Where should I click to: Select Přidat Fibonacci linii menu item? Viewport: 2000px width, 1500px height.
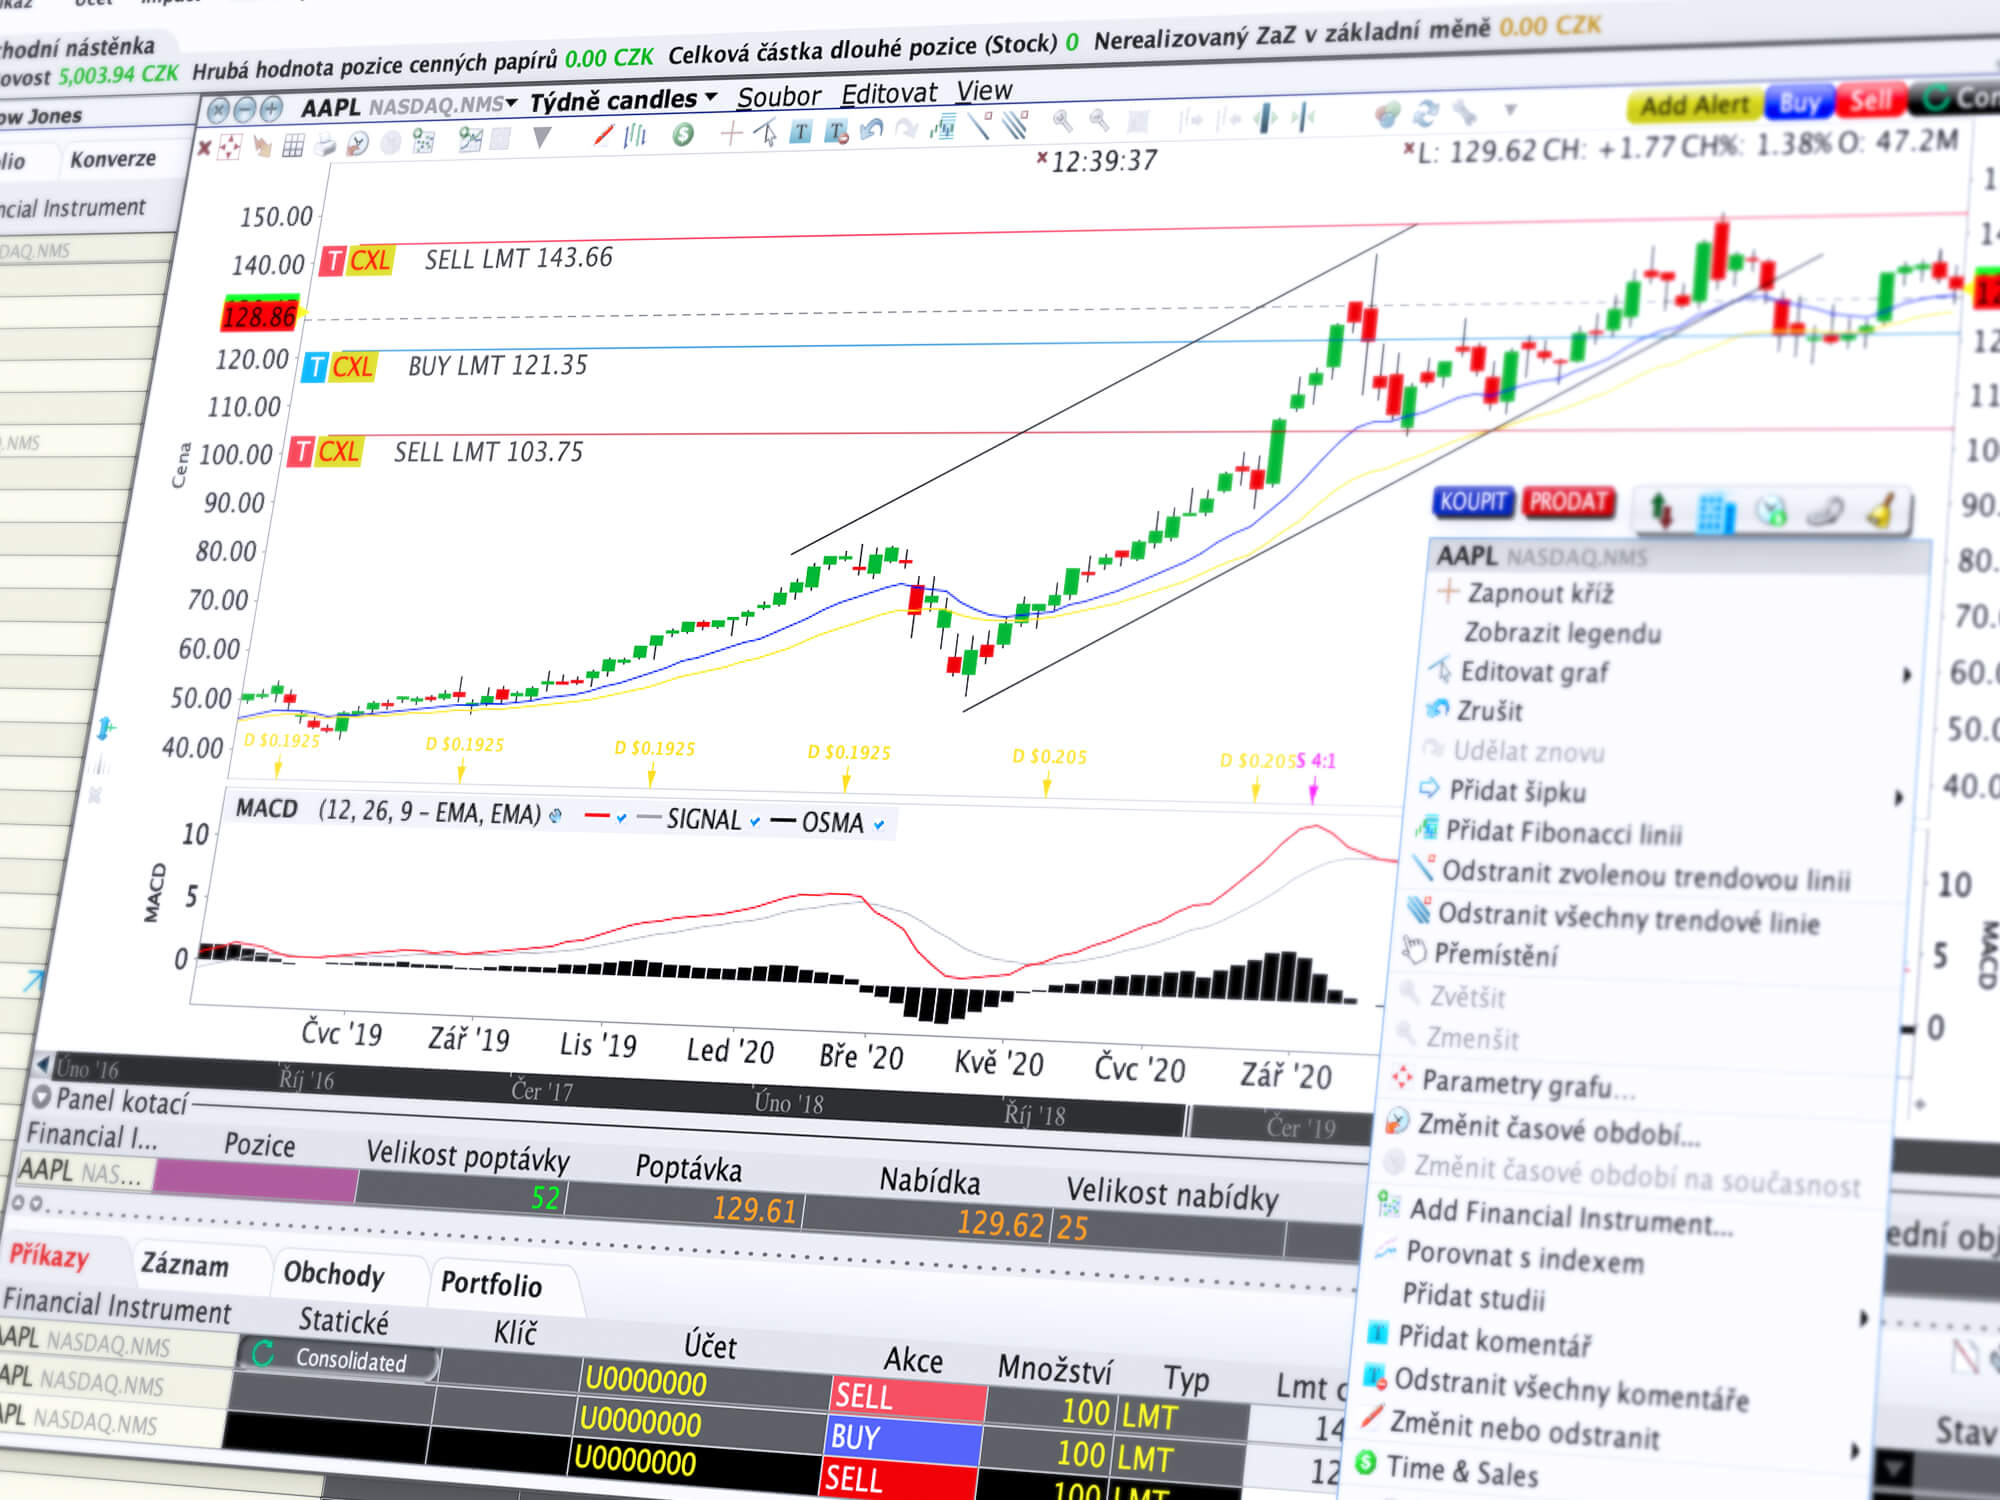click(x=1563, y=832)
